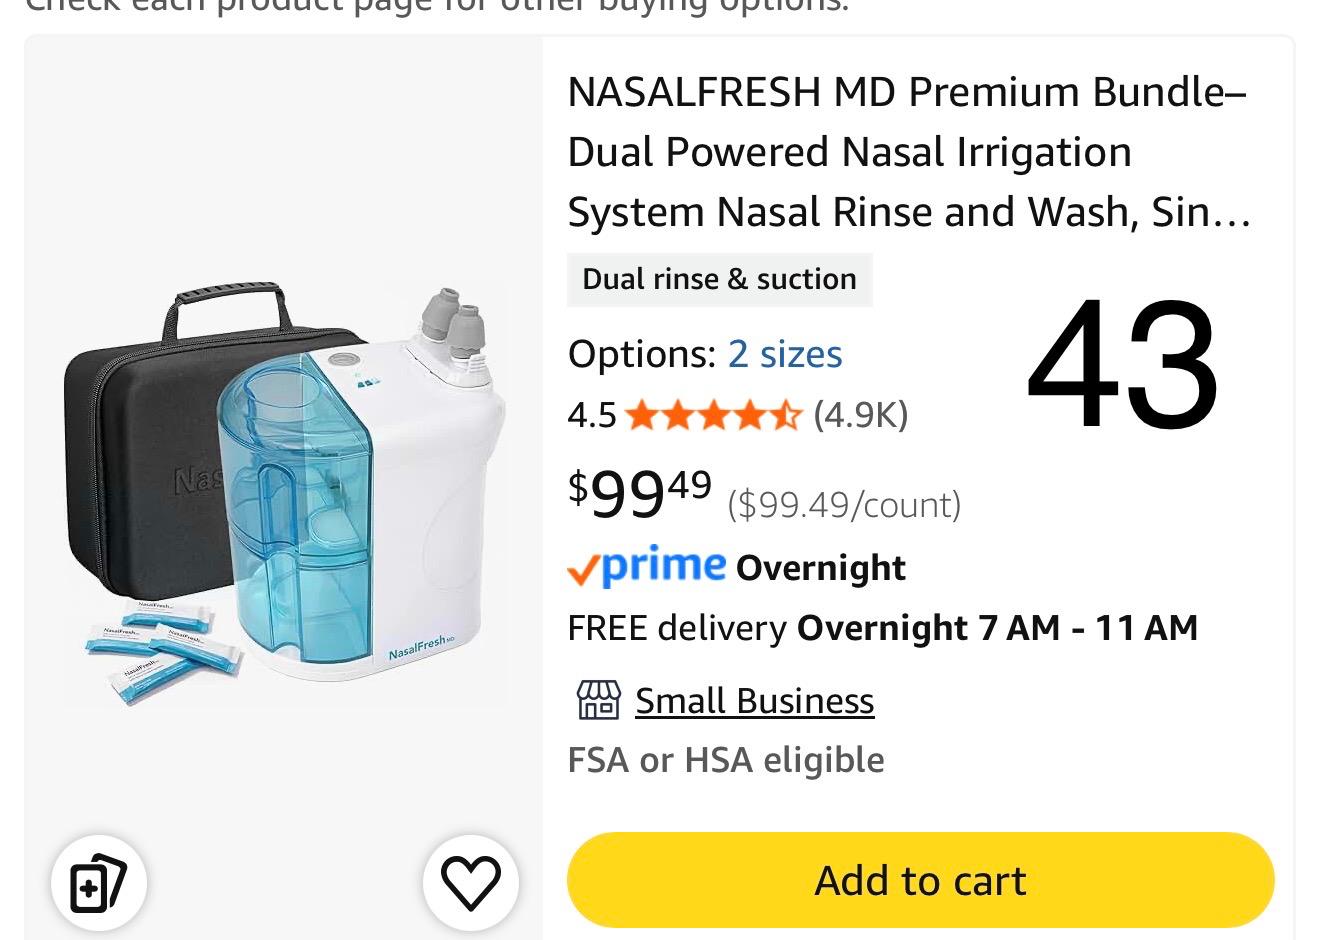View the 4.9K customer reviews count
This screenshot has height=940, width=1320.
tap(860, 414)
